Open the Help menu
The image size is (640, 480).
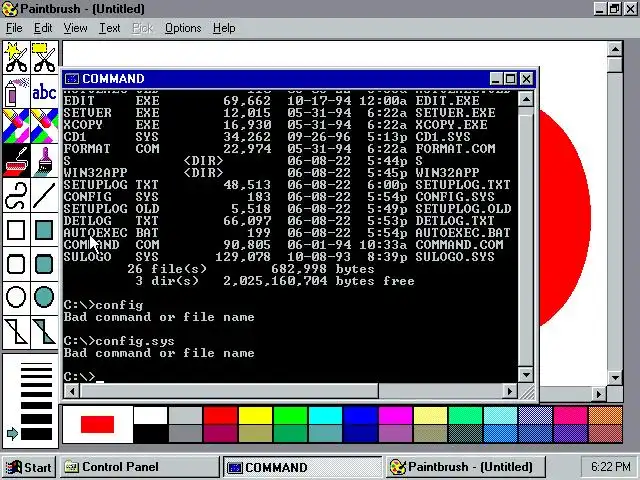coord(224,28)
